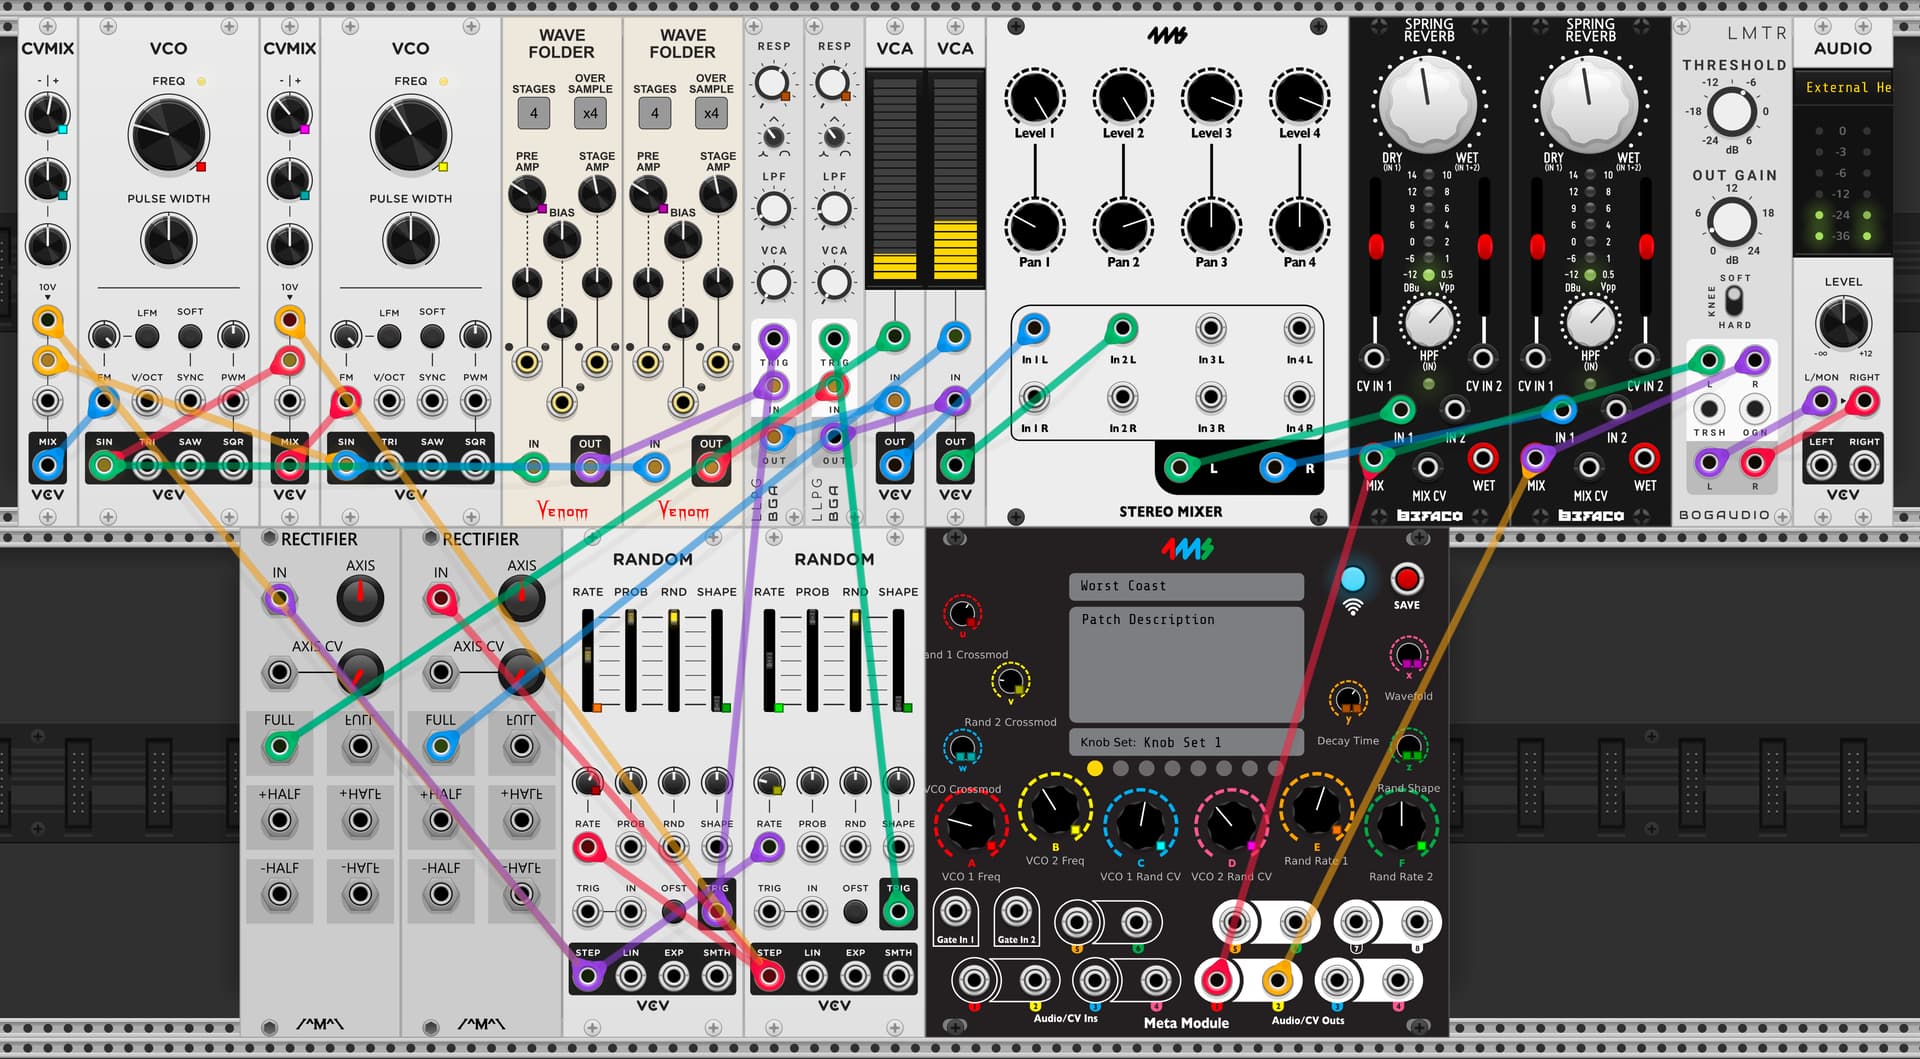Toggle the OFST button on the left Random module
This screenshot has width=1920, height=1059.
coord(674,911)
